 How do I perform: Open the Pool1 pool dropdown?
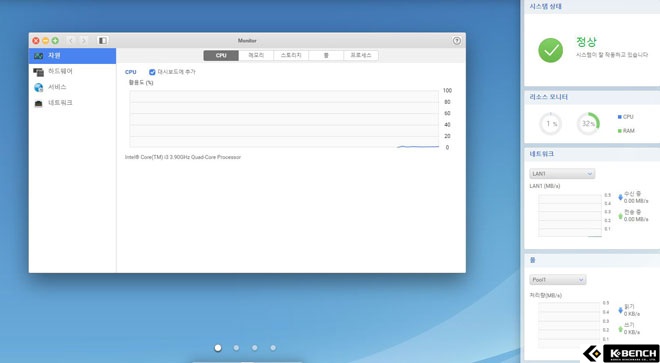coord(558,280)
